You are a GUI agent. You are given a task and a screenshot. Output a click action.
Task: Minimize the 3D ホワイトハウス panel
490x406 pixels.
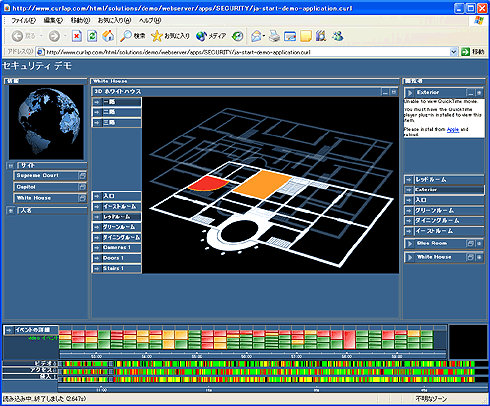pos(385,92)
